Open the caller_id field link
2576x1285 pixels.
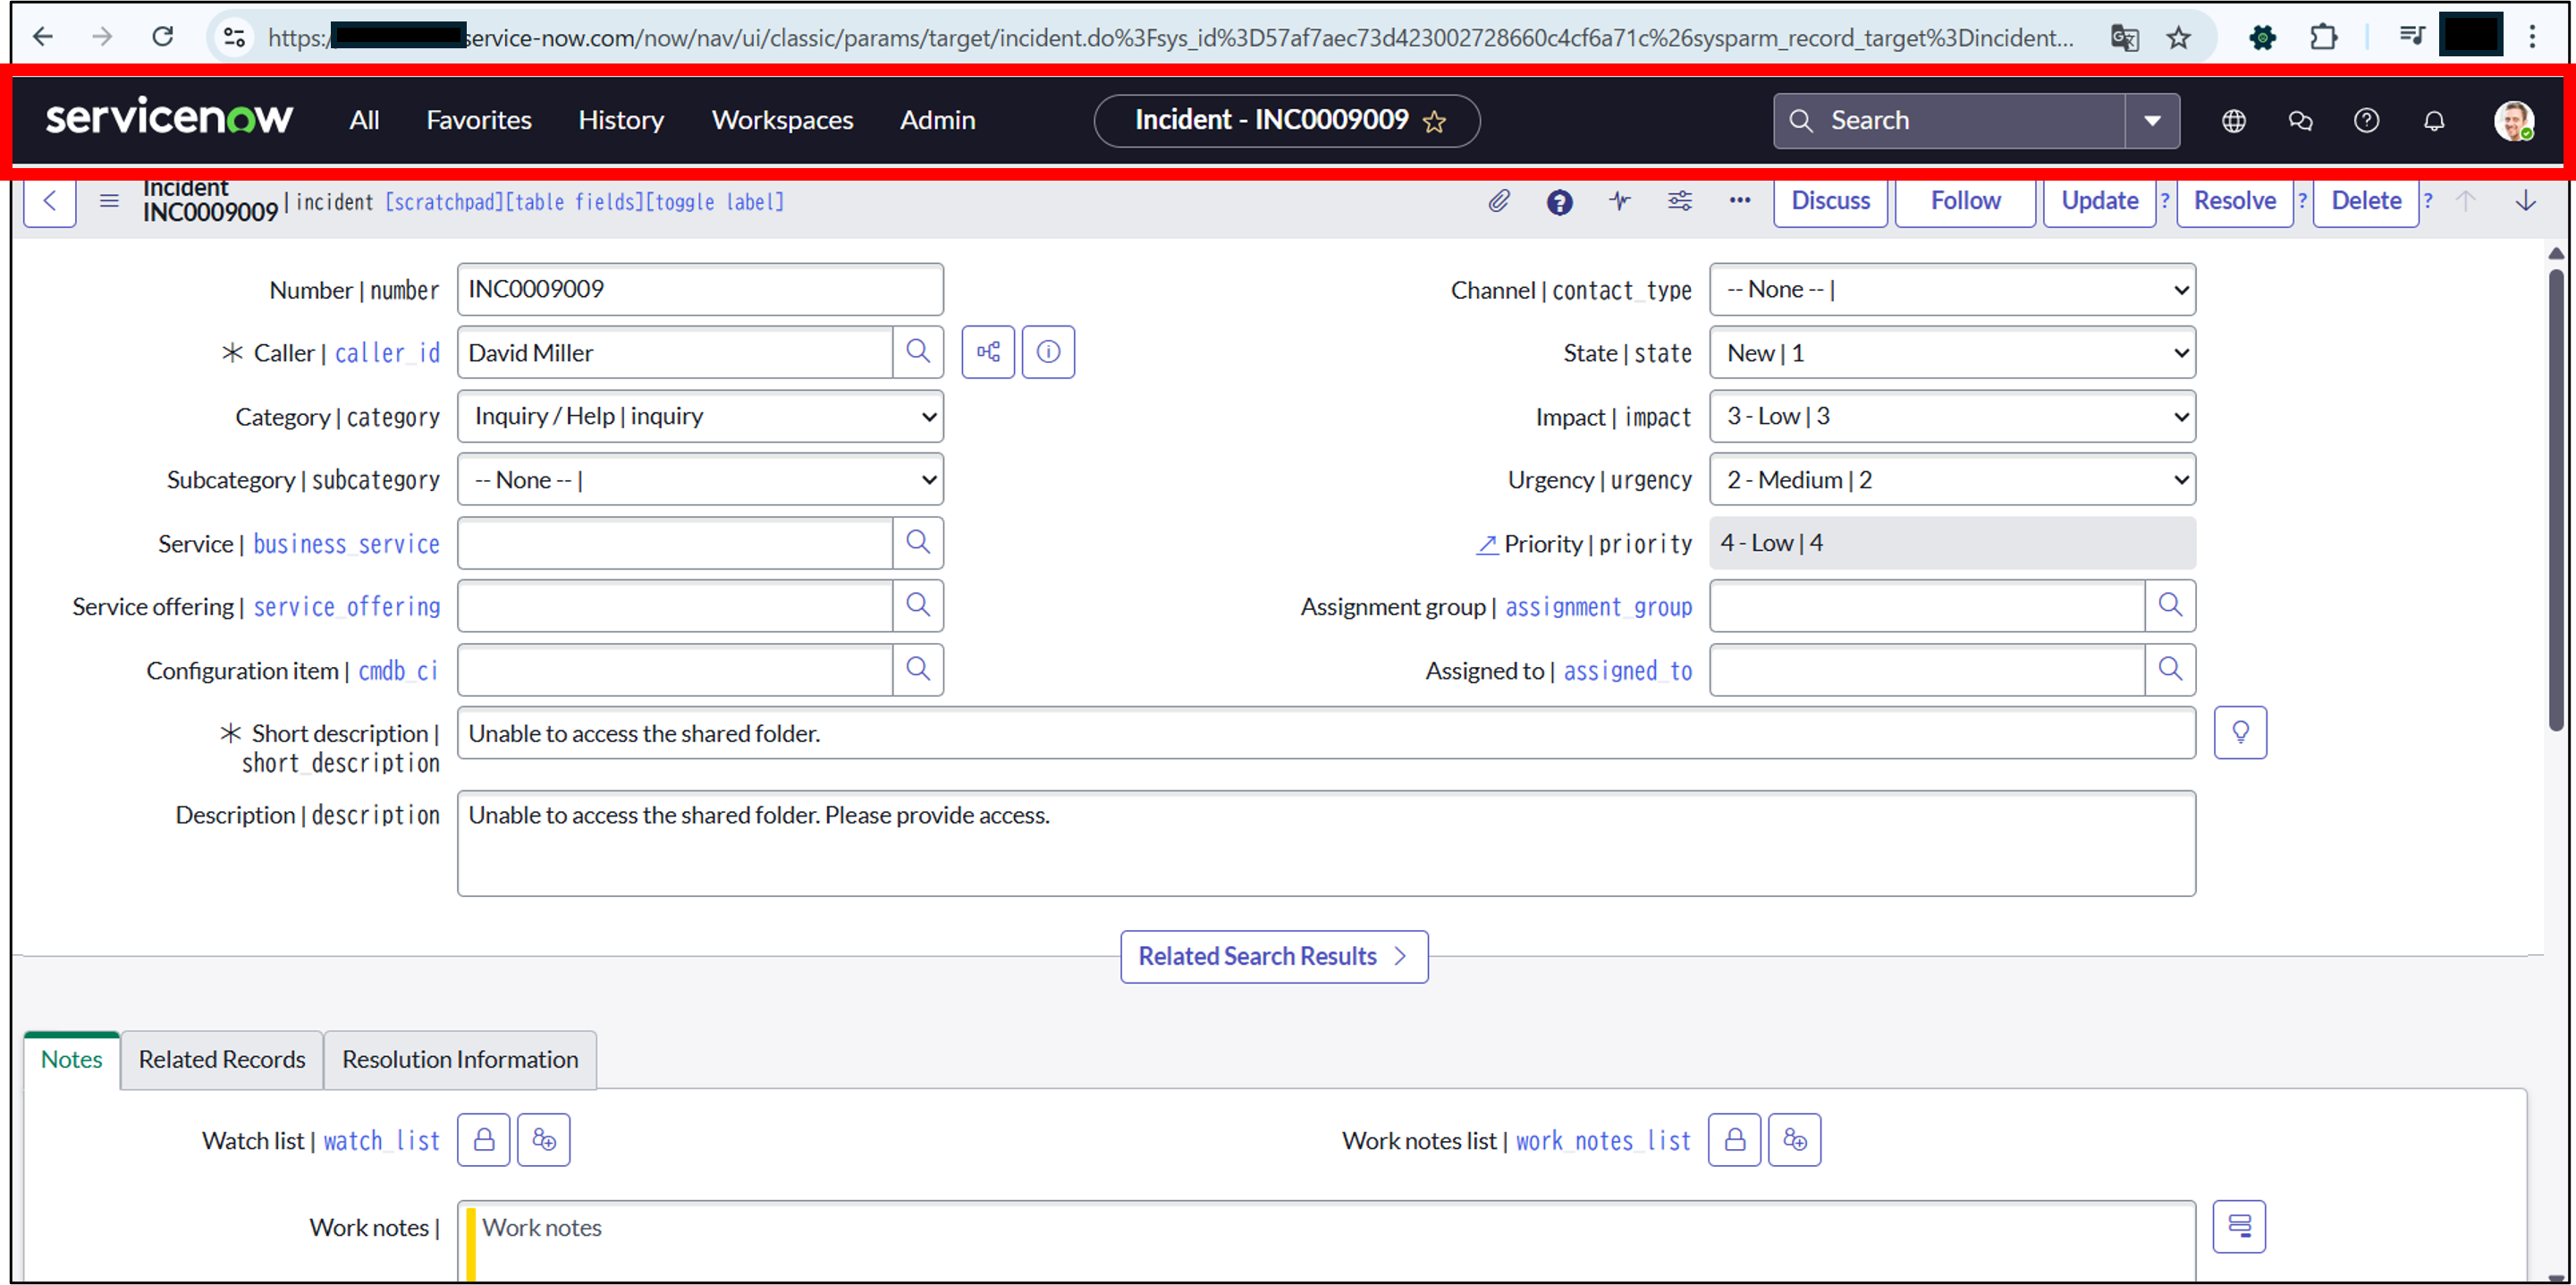(x=387, y=353)
